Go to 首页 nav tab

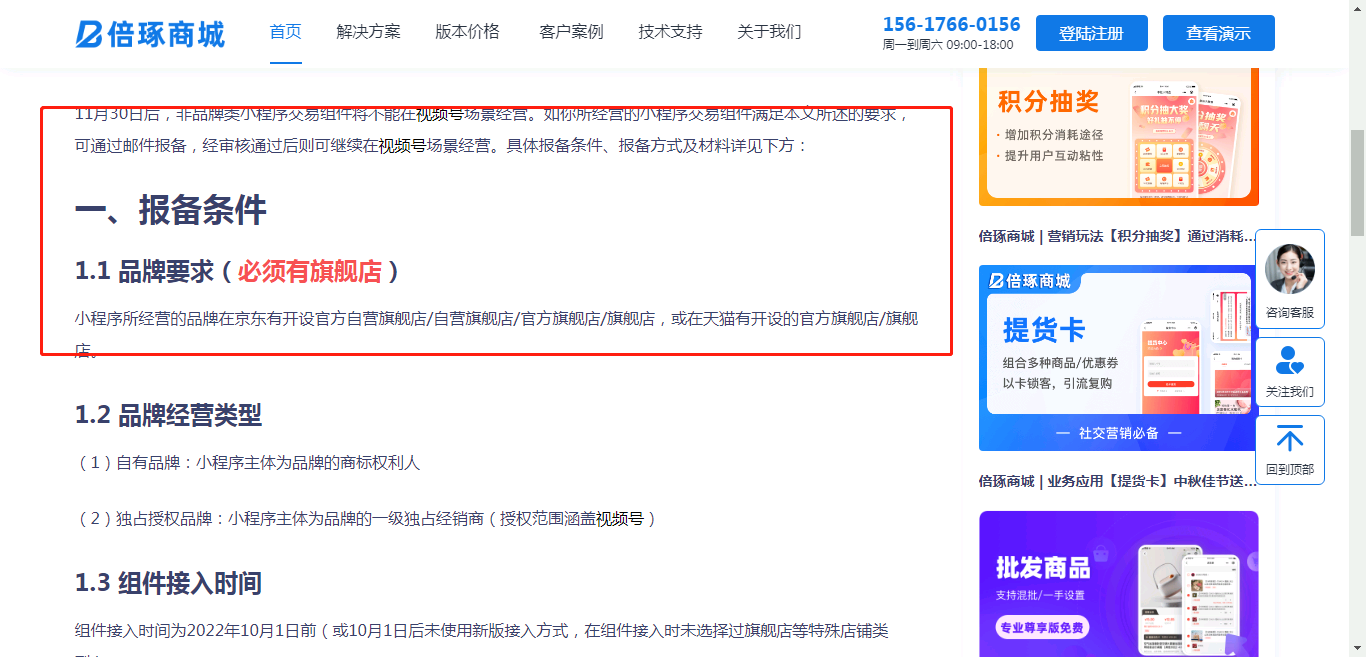(x=286, y=32)
